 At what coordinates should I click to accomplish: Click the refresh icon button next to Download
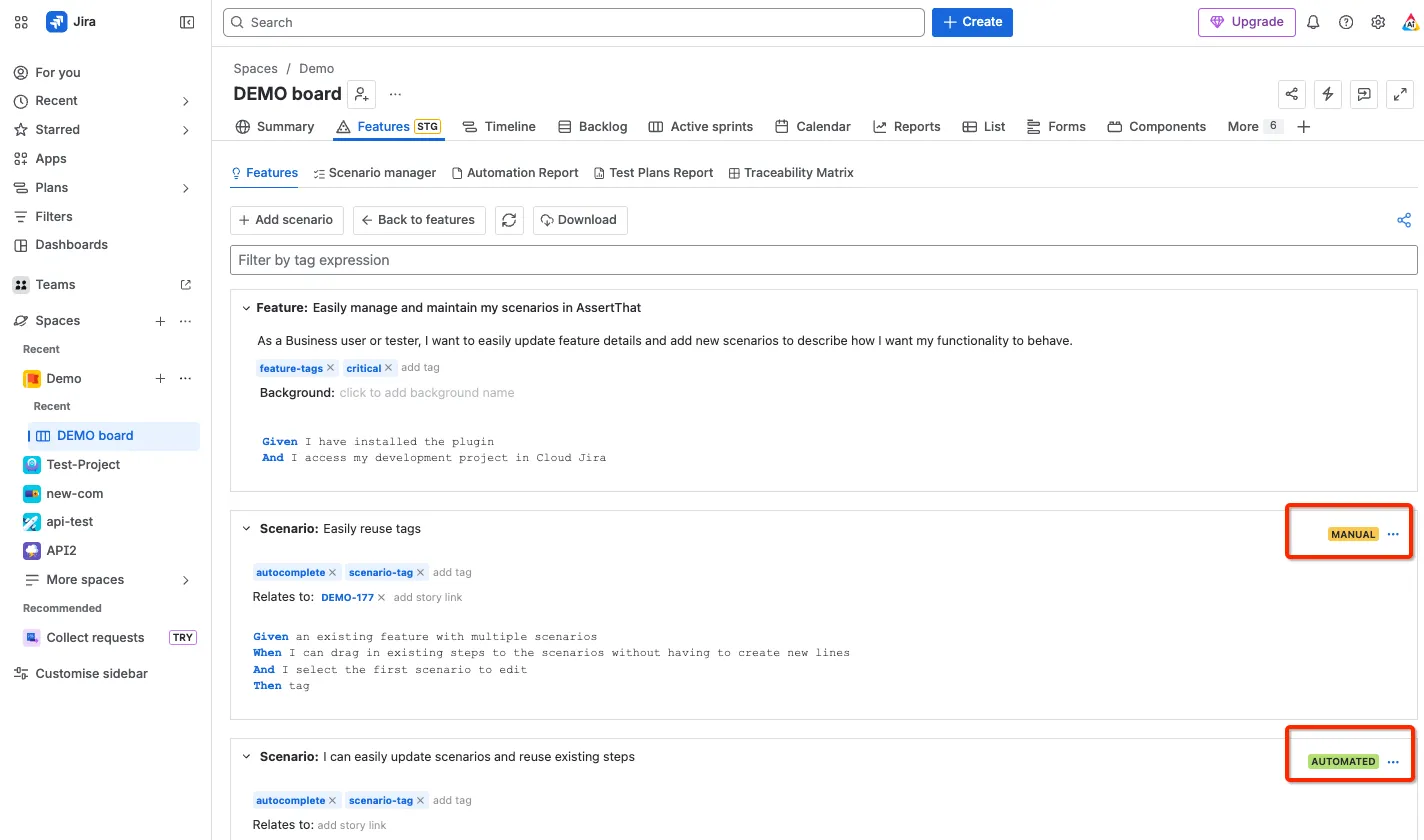point(510,220)
